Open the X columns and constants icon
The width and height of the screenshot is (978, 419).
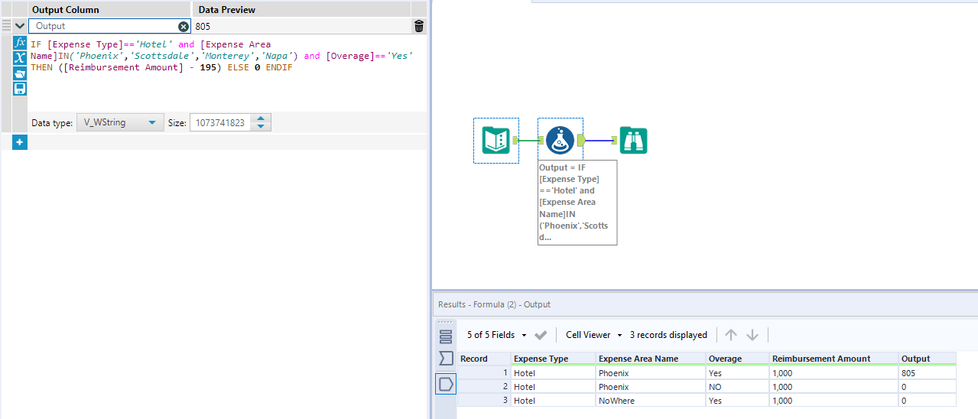pos(19,58)
